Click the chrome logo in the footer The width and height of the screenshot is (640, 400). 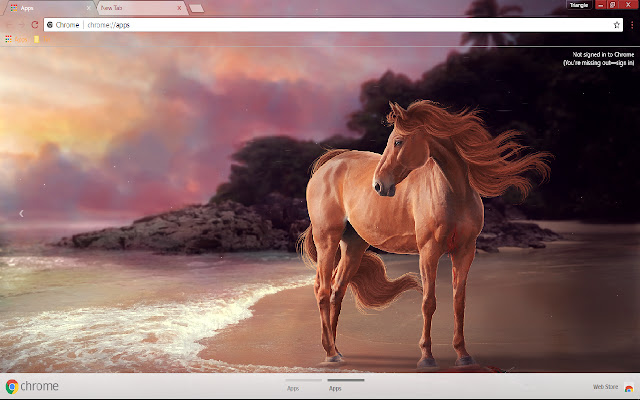point(32,386)
